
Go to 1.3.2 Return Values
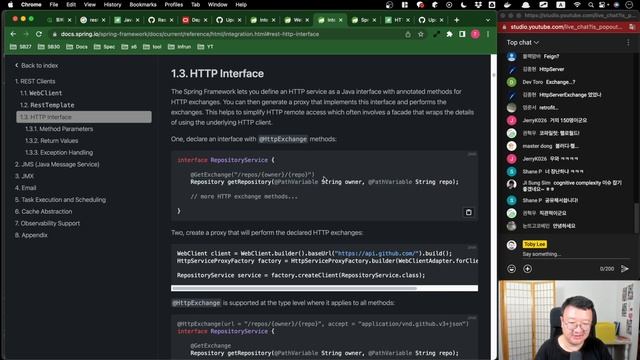coord(51,141)
